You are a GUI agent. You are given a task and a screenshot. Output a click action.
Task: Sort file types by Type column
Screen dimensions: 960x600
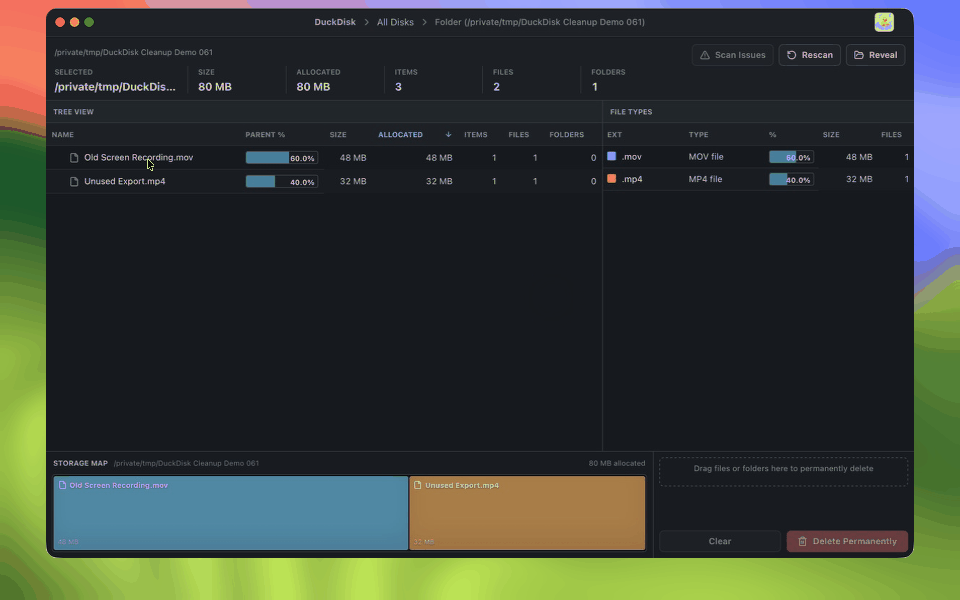point(698,135)
